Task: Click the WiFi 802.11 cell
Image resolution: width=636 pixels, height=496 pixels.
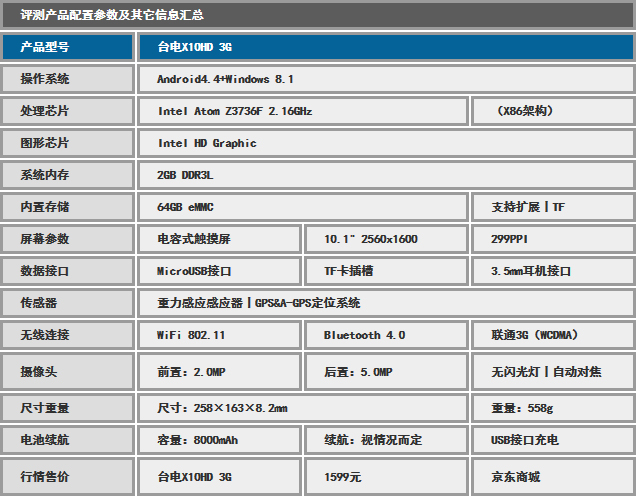Action: [219, 335]
